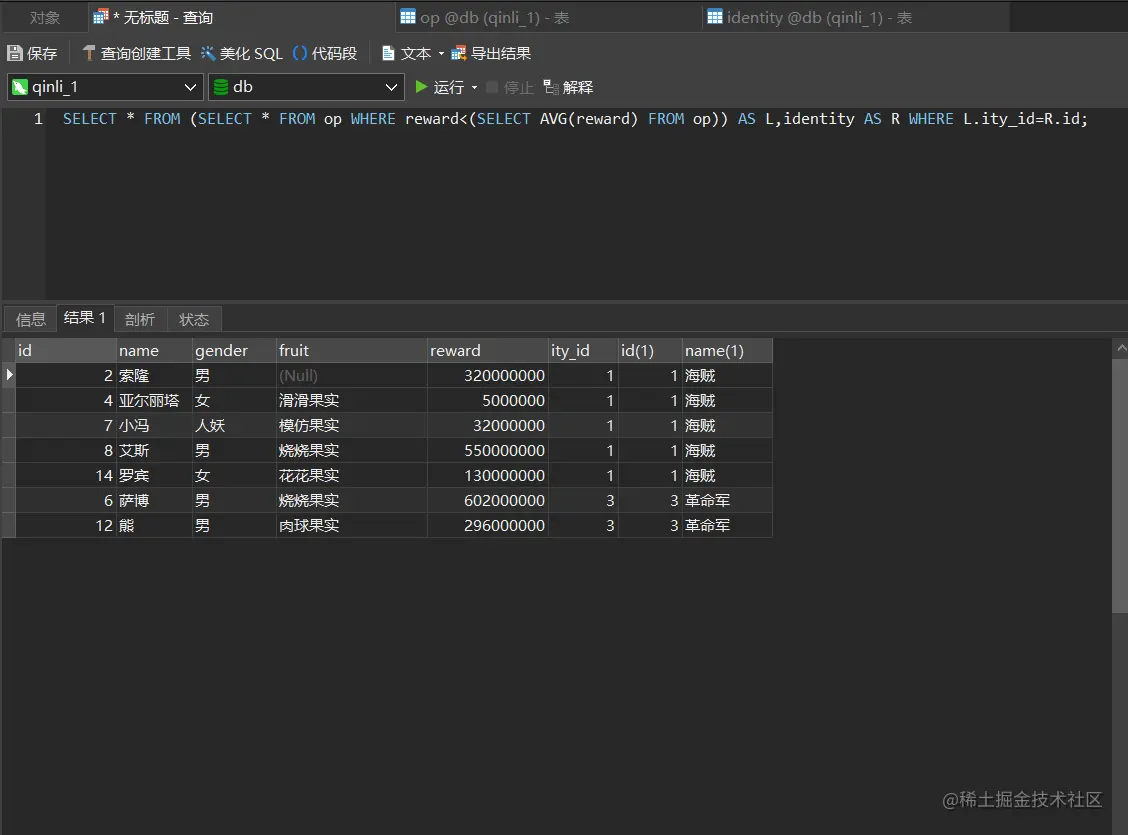Beautify SQL with 美化 SQL
The image size is (1128, 835).
click(242, 53)
